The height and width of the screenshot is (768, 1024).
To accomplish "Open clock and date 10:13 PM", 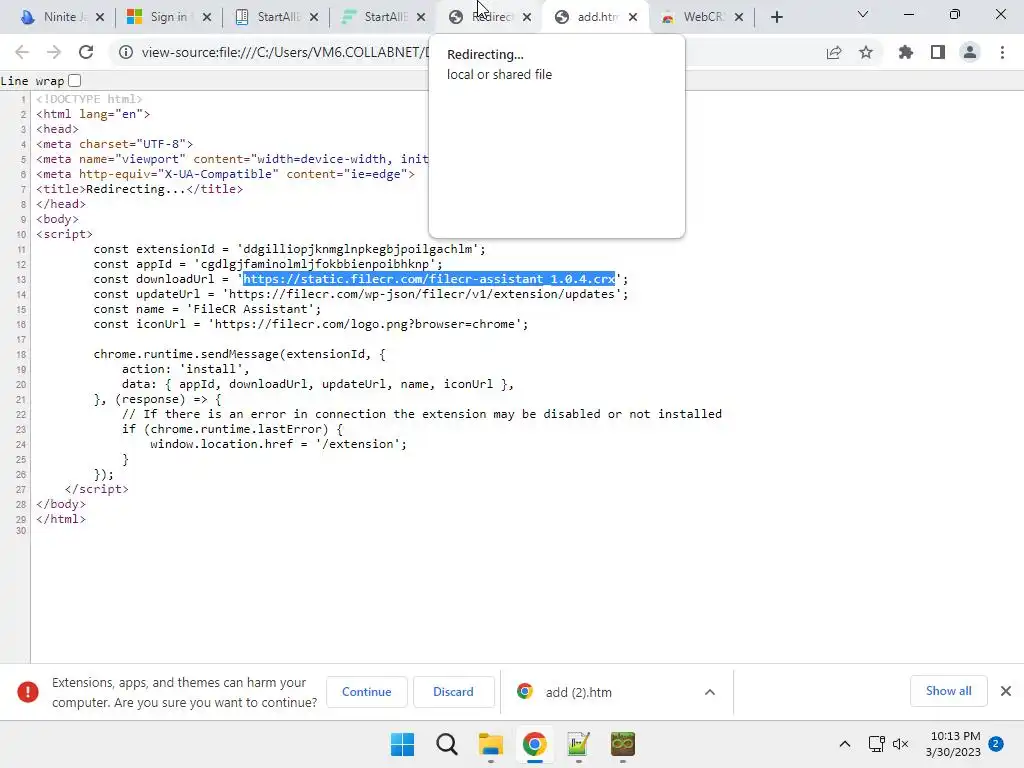I will pos(953,744).
